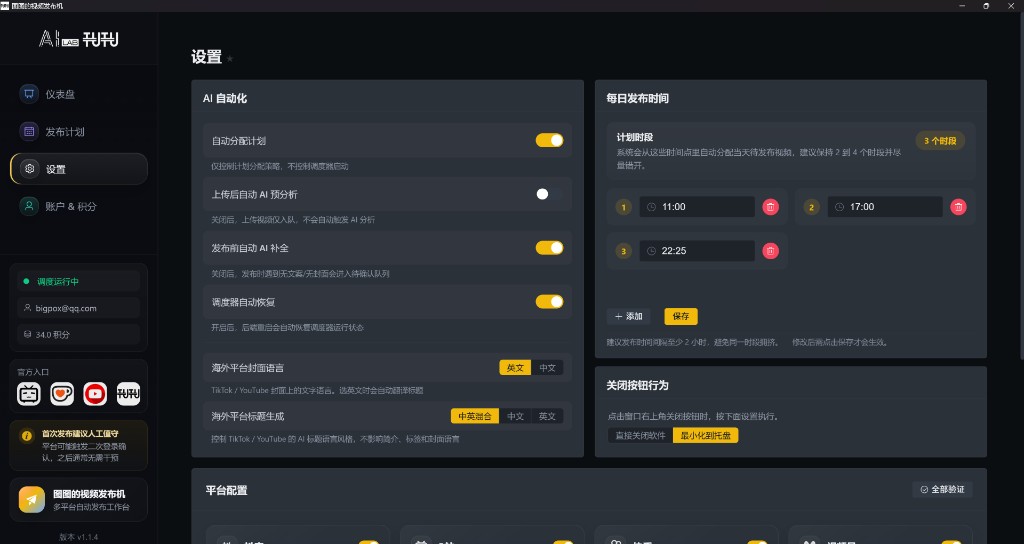Click the 海外平台标题生成 label
This screenshot has height=544, width=1024.
(248, 416)
